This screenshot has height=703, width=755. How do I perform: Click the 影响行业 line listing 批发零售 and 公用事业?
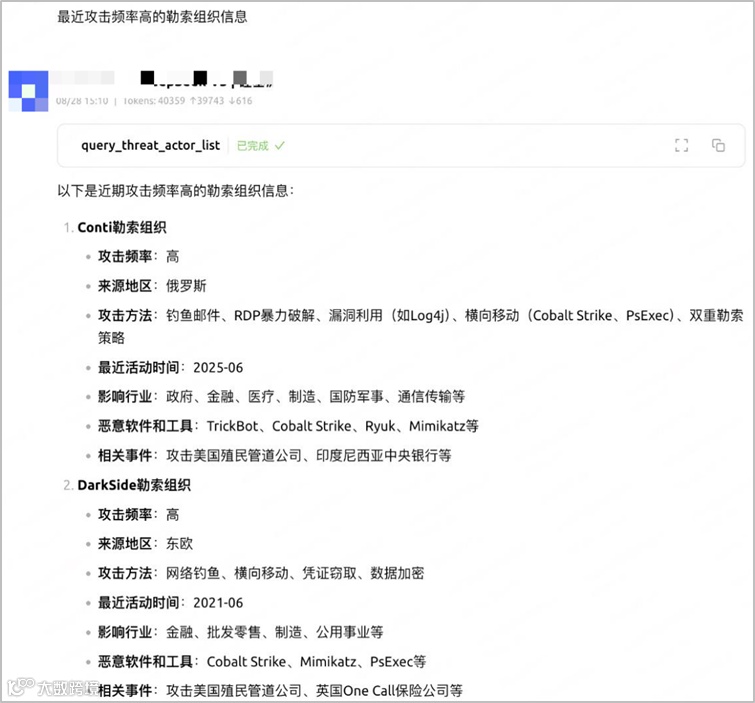[241, 632]
